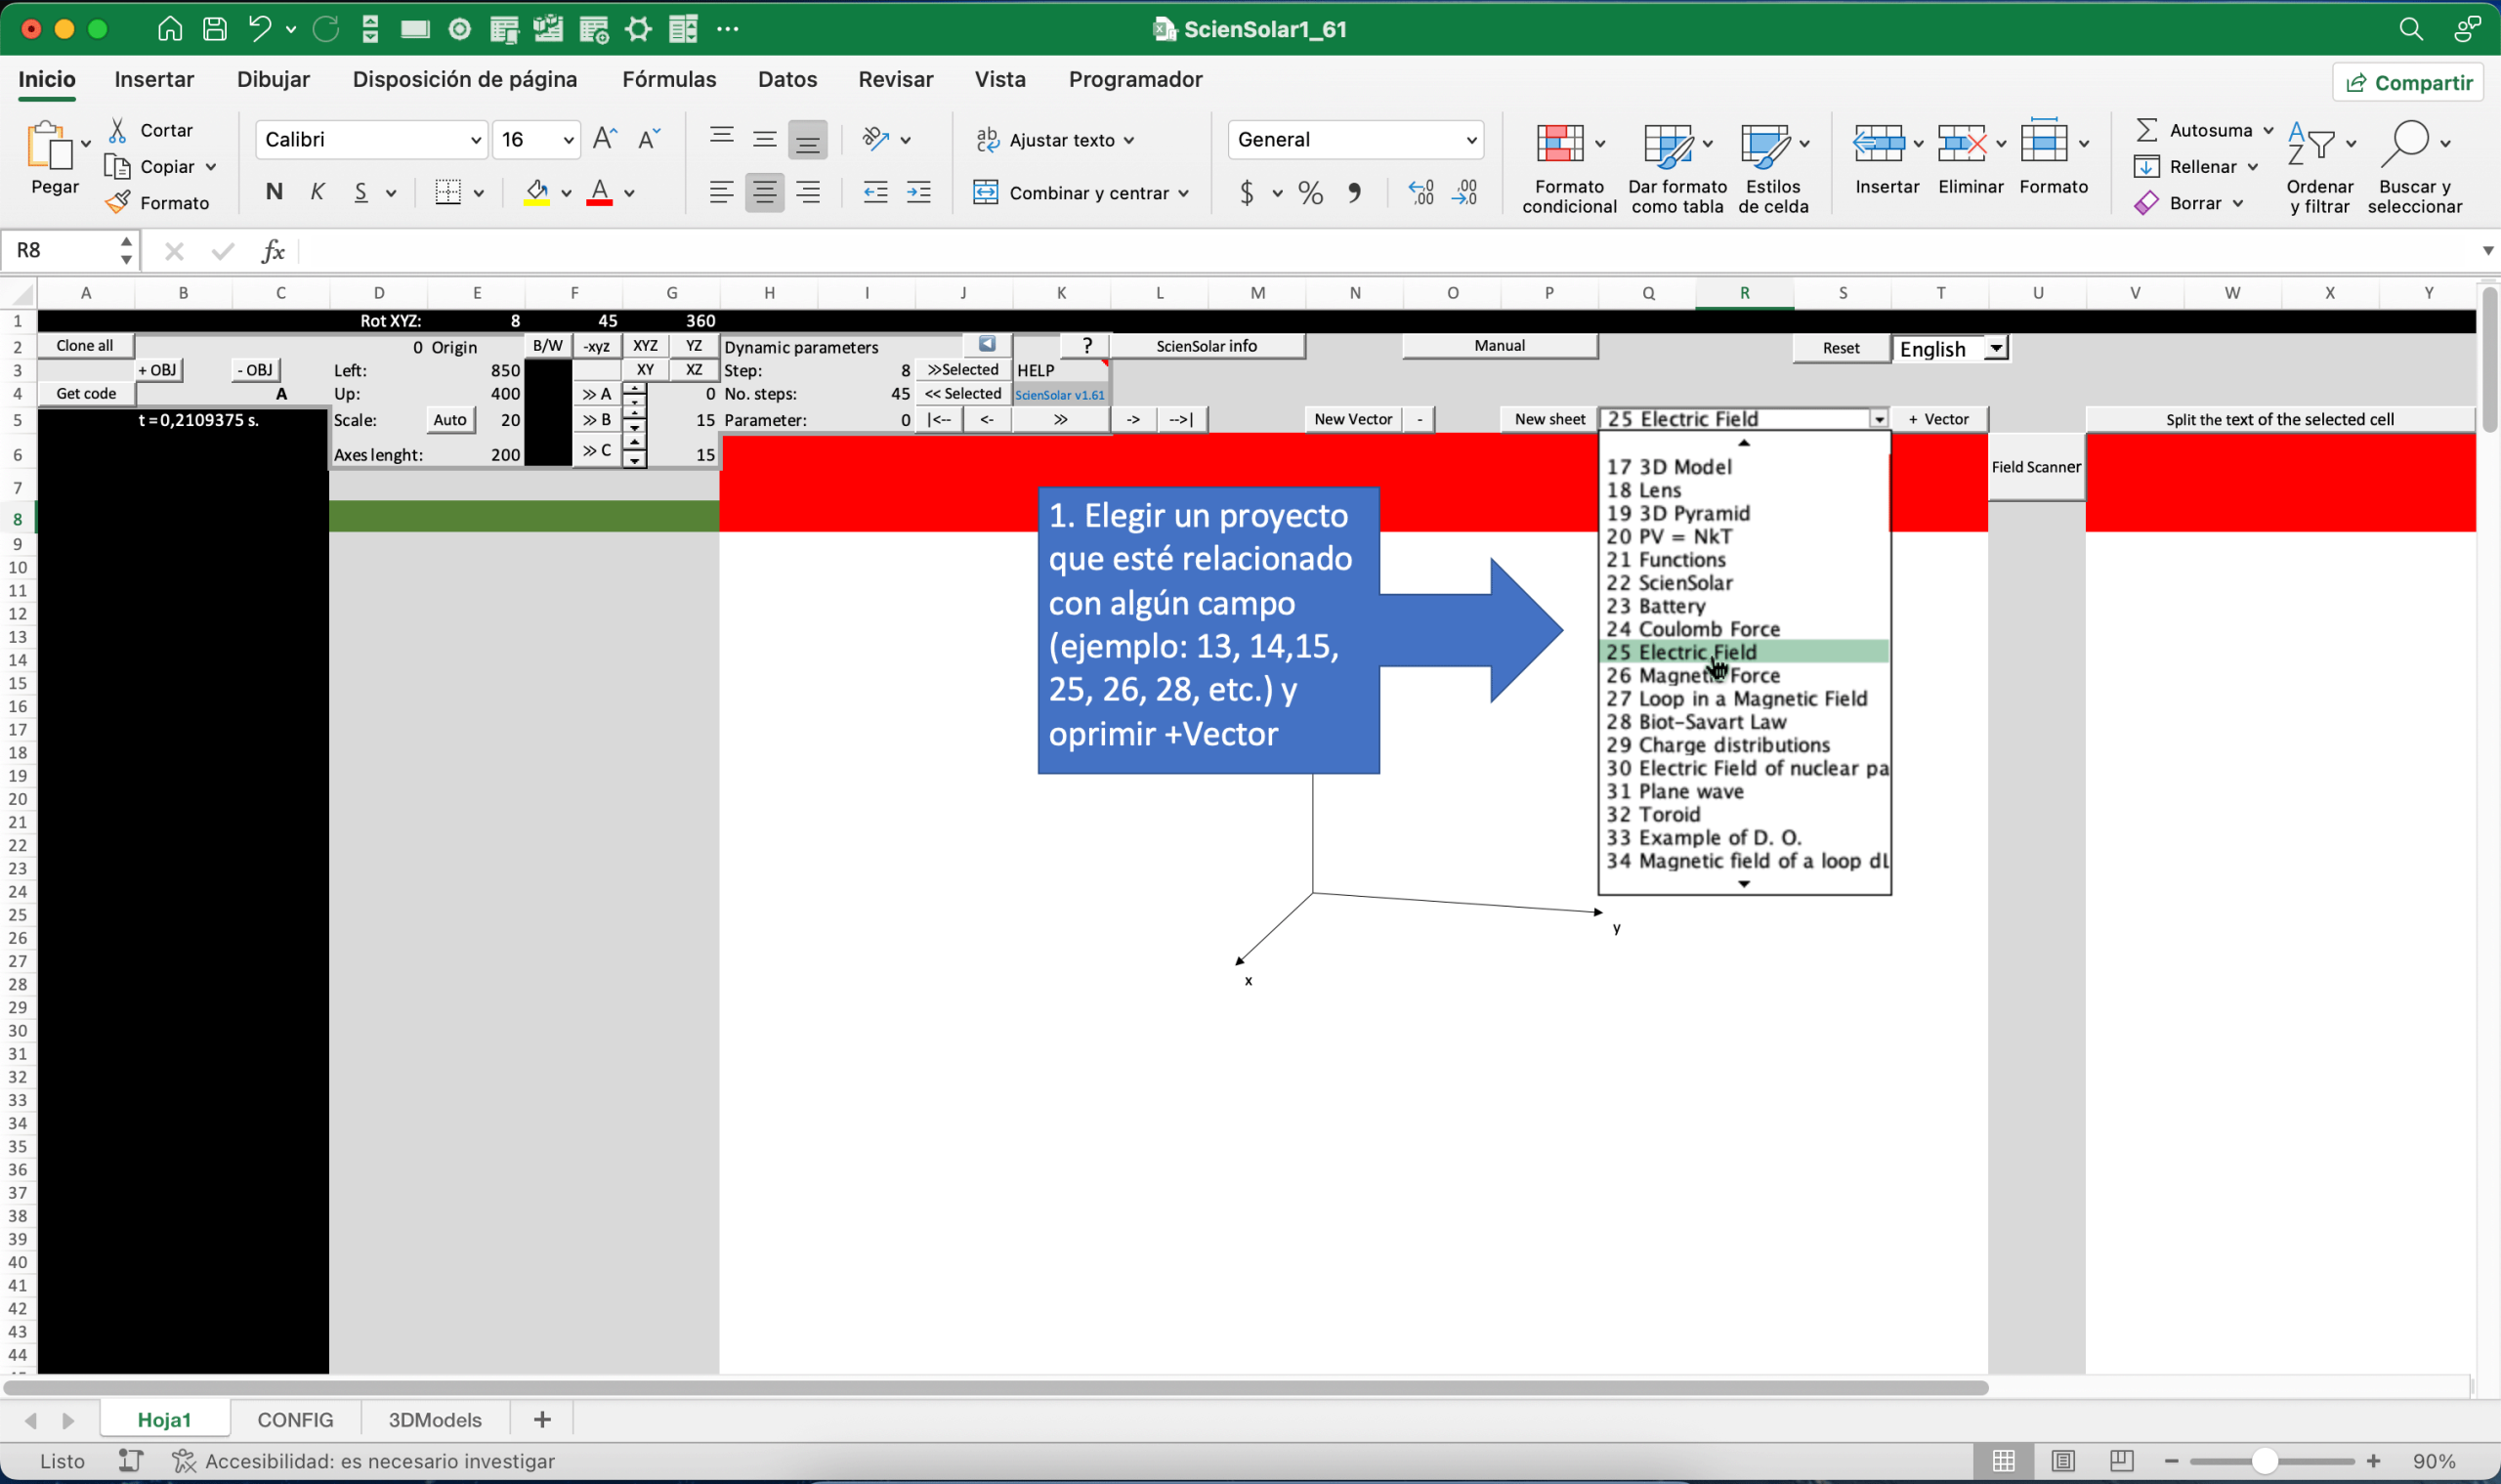
Task: Click the Undo arrow icon
Action: (x=260, y=29)
